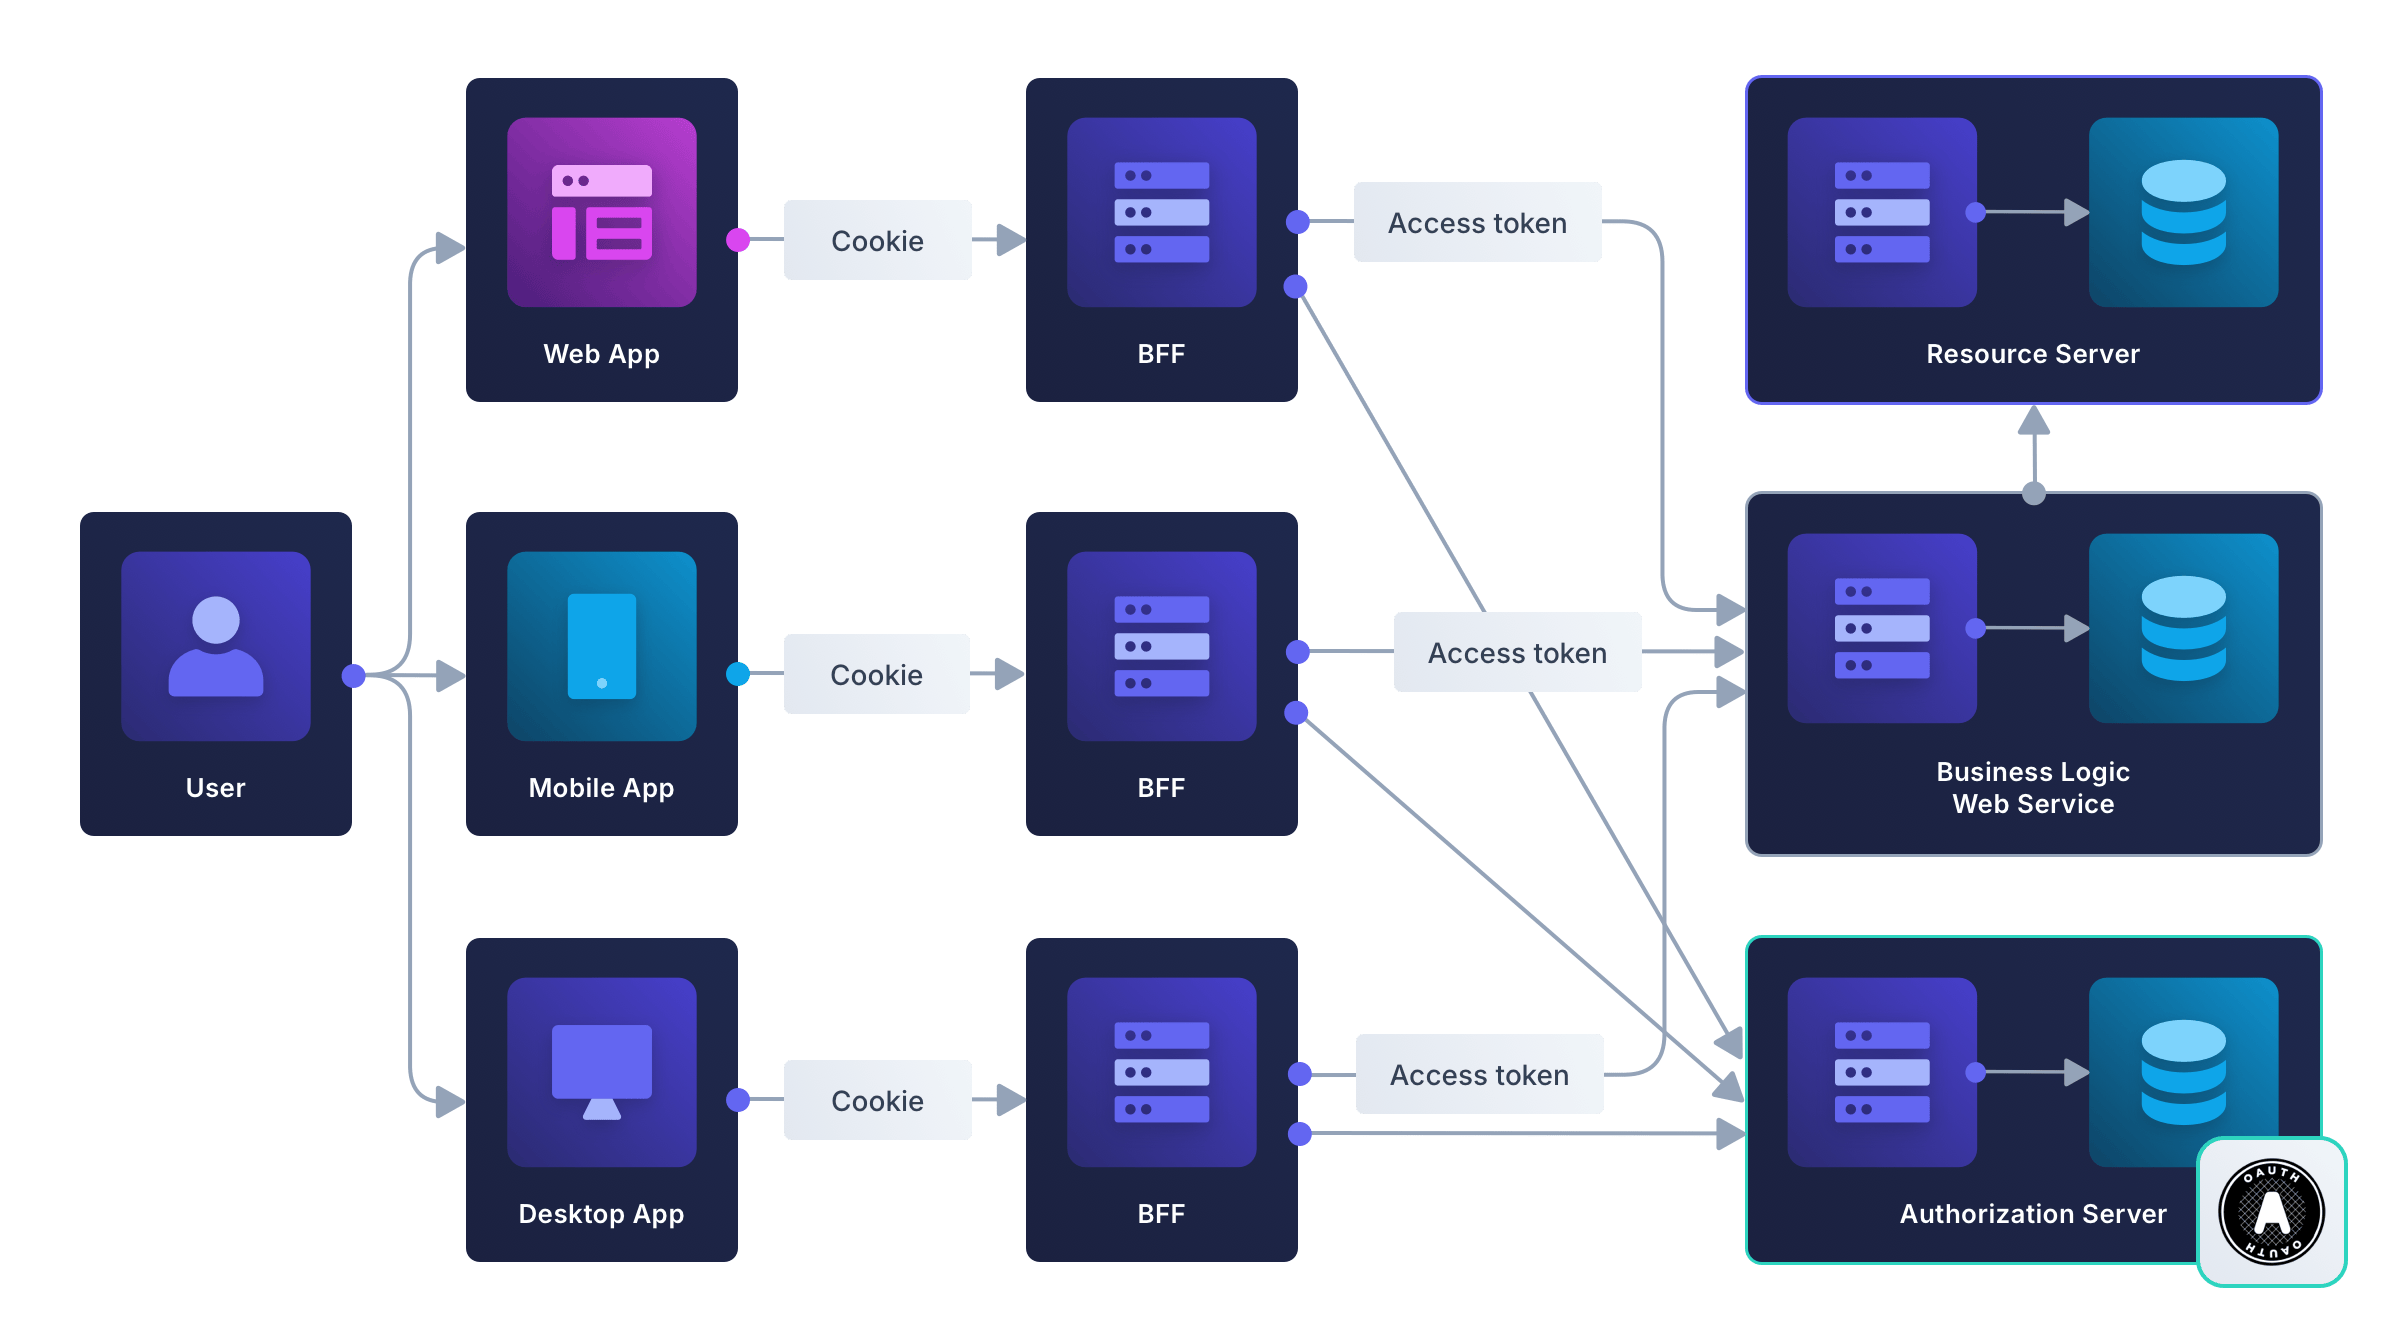Click the Cookie label after Web App
2400x1344 pixels.
(x=878, y=240)
